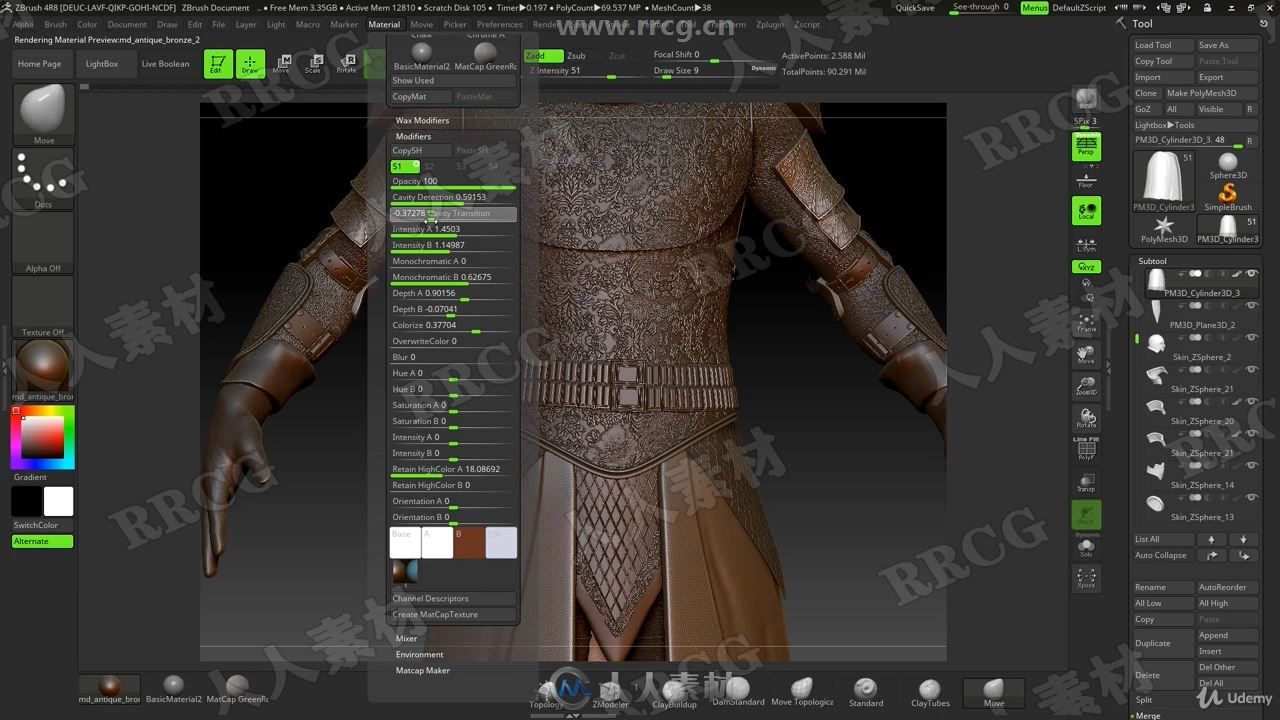Select the SimpleBrush tool
This screenshot has width=1280, height=720.
(x=1228, y=197)
